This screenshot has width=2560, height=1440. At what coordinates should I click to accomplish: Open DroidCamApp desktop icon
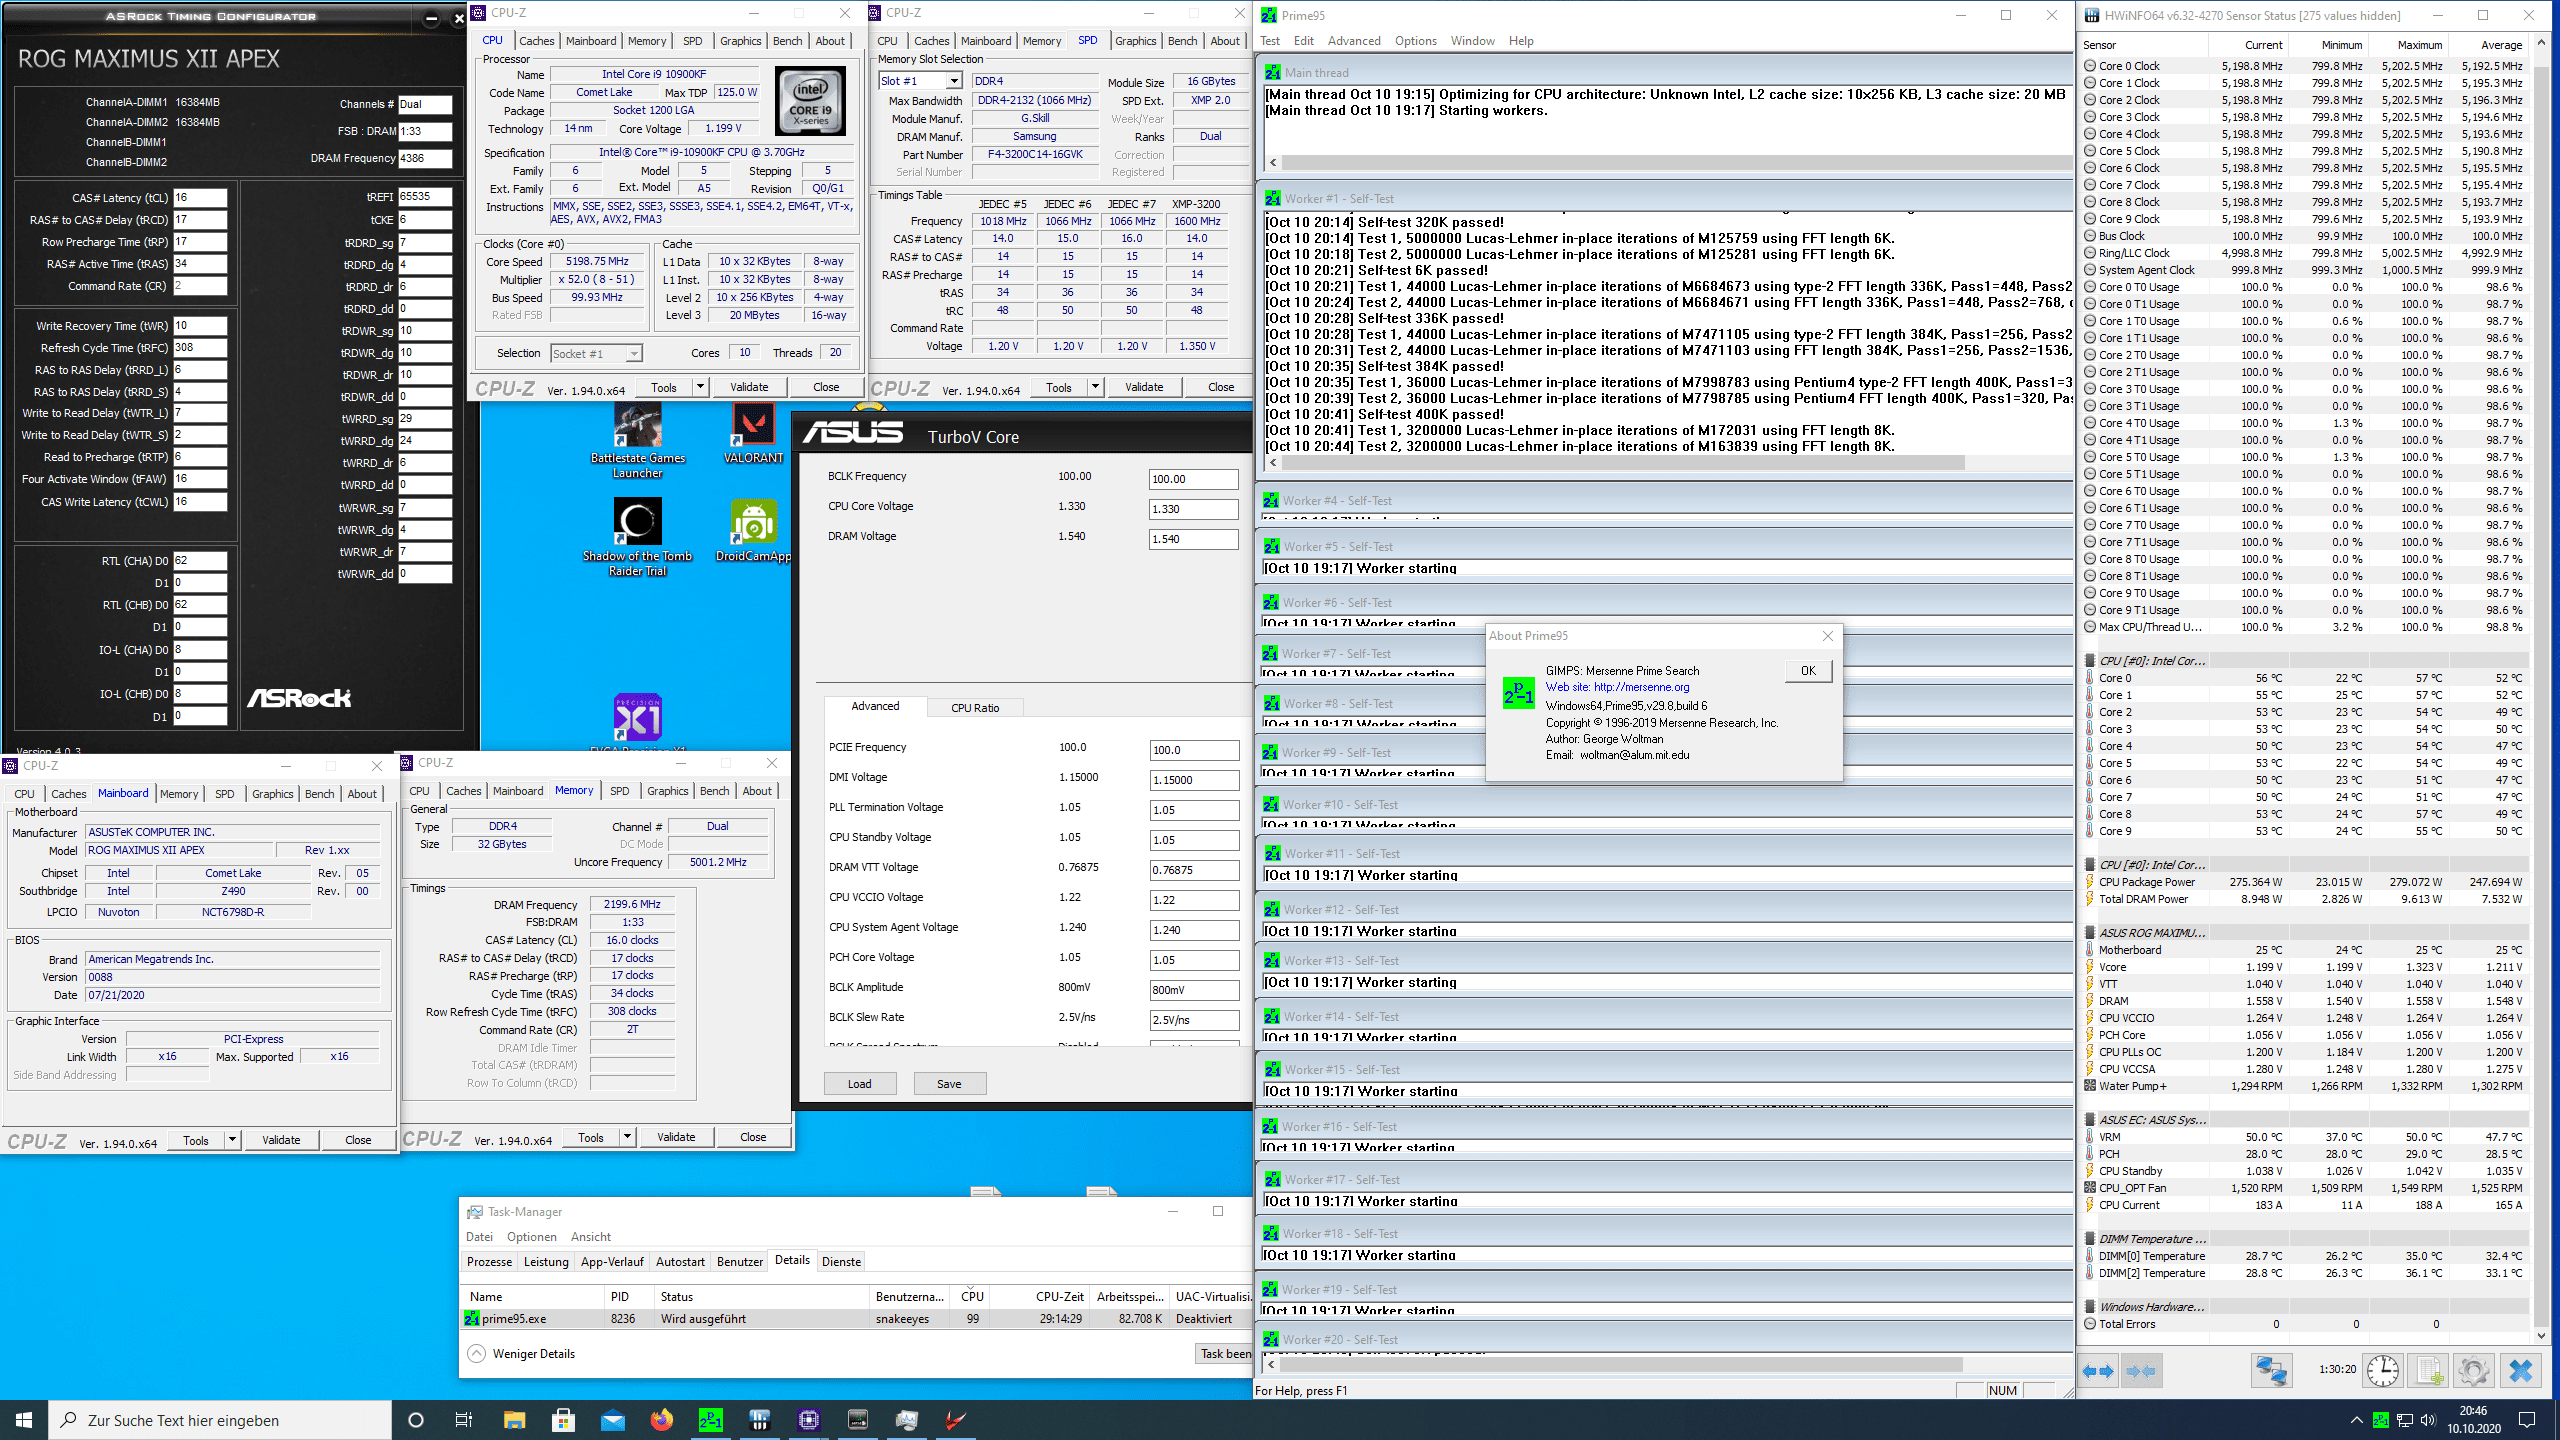[x=753, y=531]
